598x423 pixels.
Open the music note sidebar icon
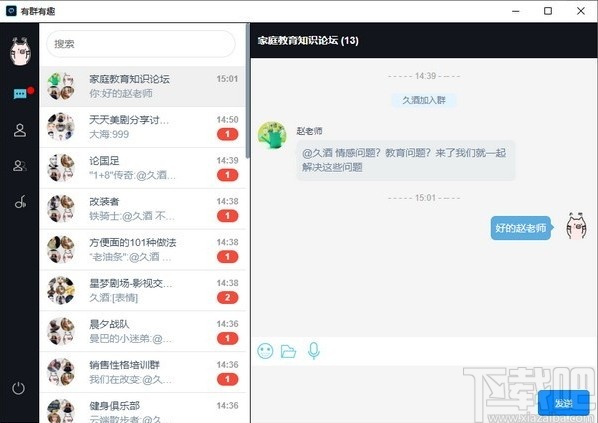click(20, 202)
